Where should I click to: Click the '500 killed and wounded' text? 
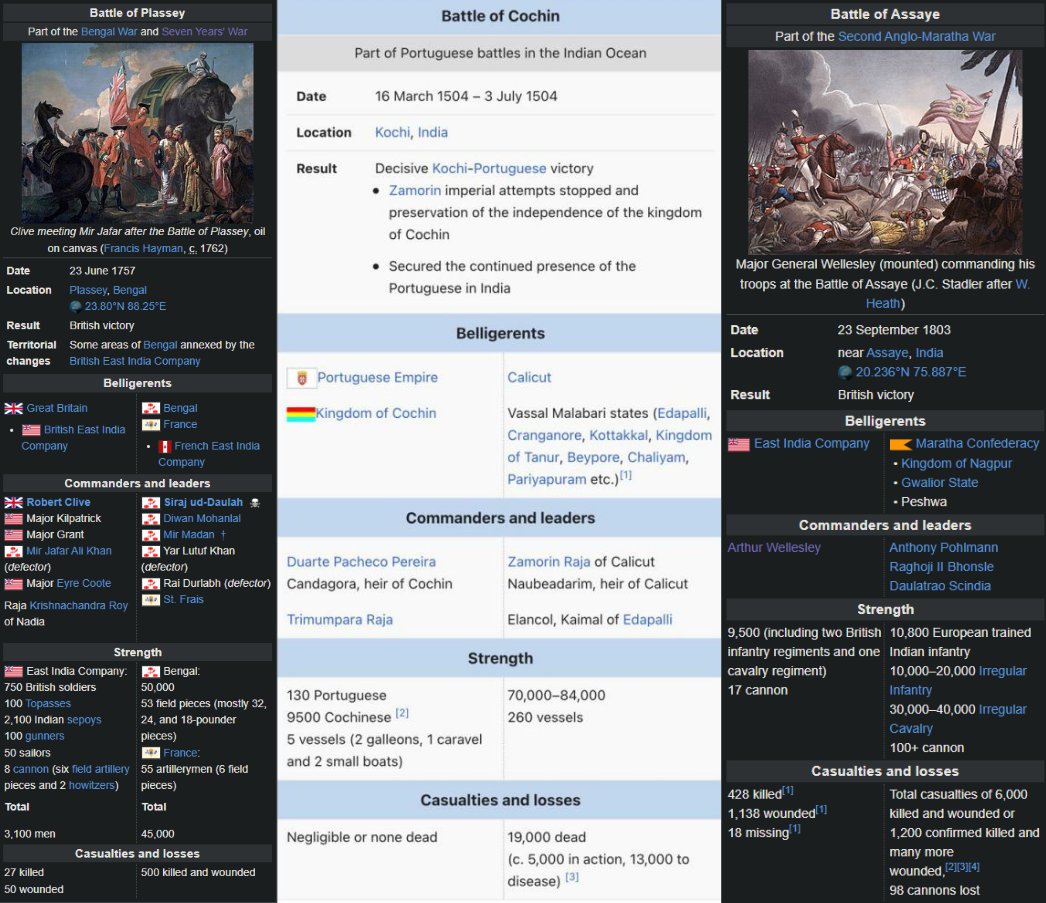(198, 872)
